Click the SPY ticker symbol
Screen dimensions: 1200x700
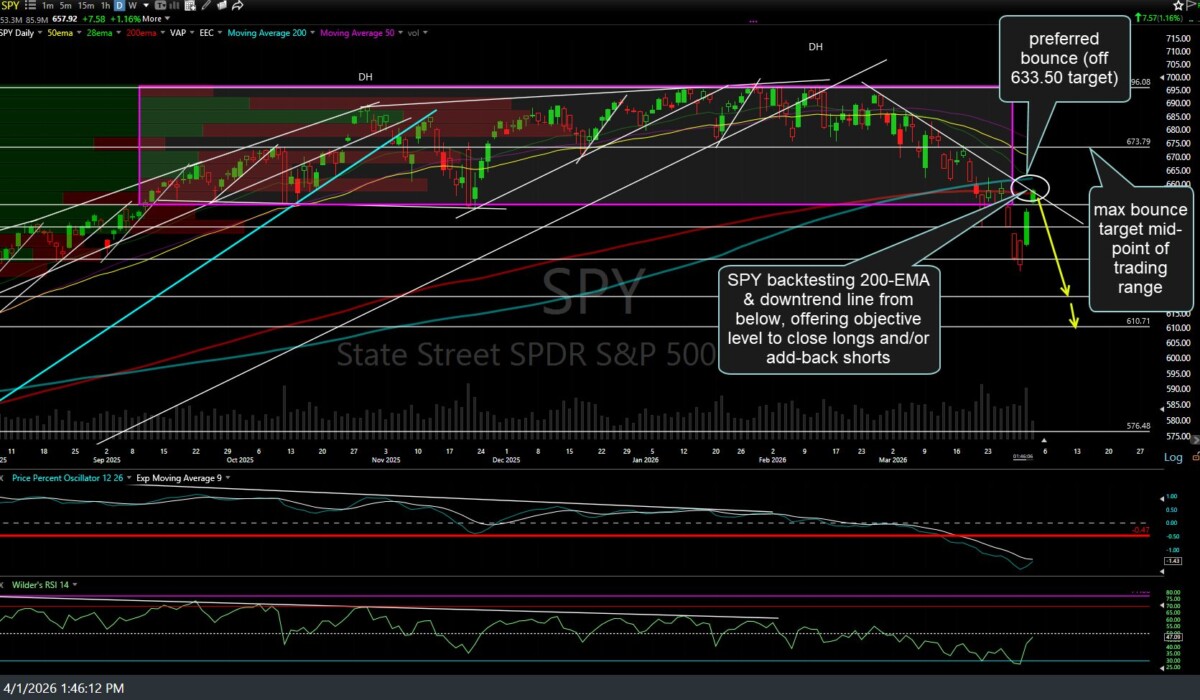click(x=10, y=5)
